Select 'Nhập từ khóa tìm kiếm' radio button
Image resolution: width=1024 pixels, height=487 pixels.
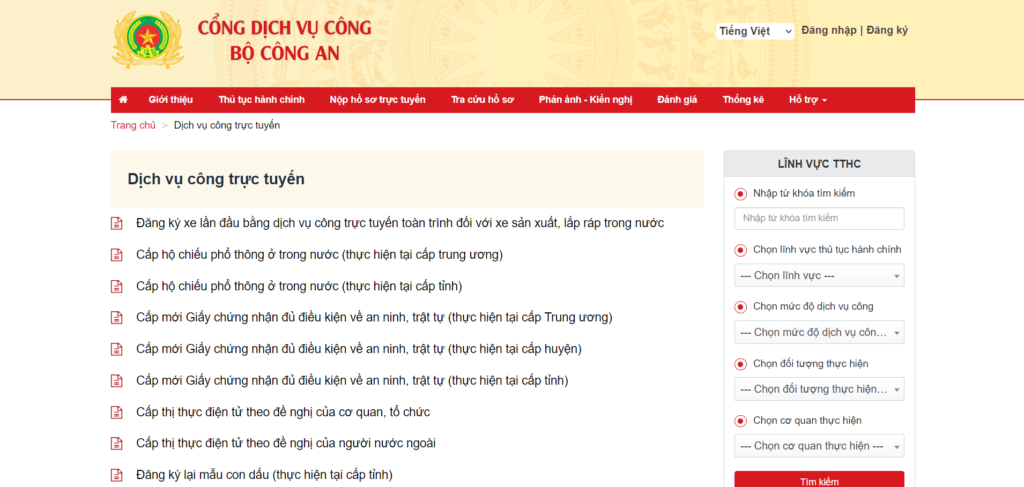[741, 194]
